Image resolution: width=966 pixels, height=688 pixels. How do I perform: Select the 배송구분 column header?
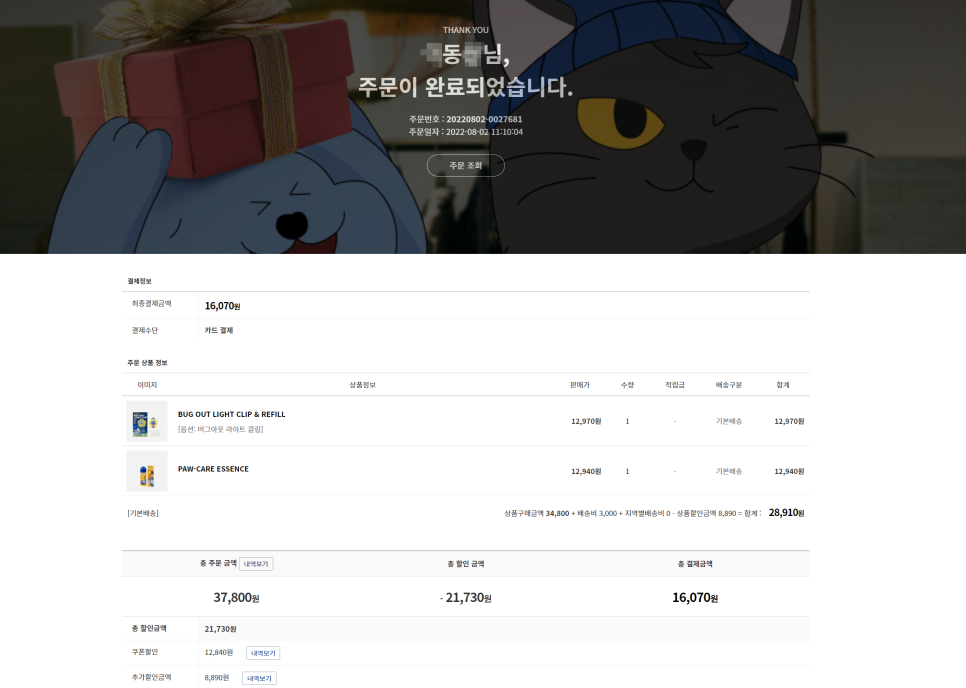(729, 385)
